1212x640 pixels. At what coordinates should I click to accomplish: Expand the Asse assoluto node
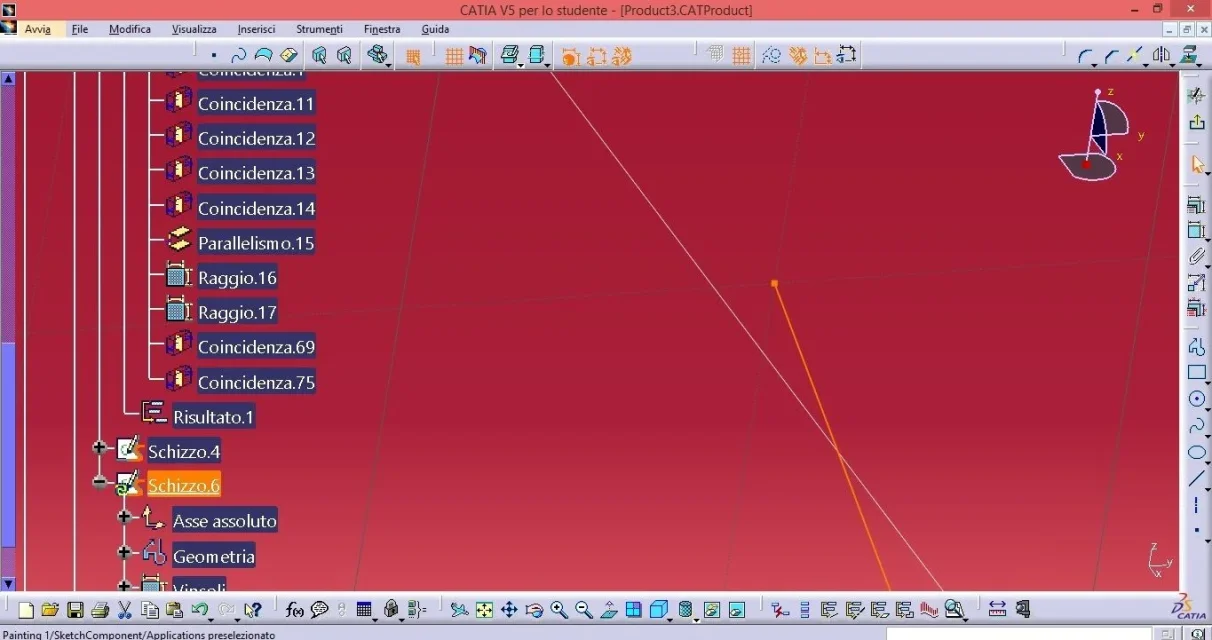click(x=124, y=517)
